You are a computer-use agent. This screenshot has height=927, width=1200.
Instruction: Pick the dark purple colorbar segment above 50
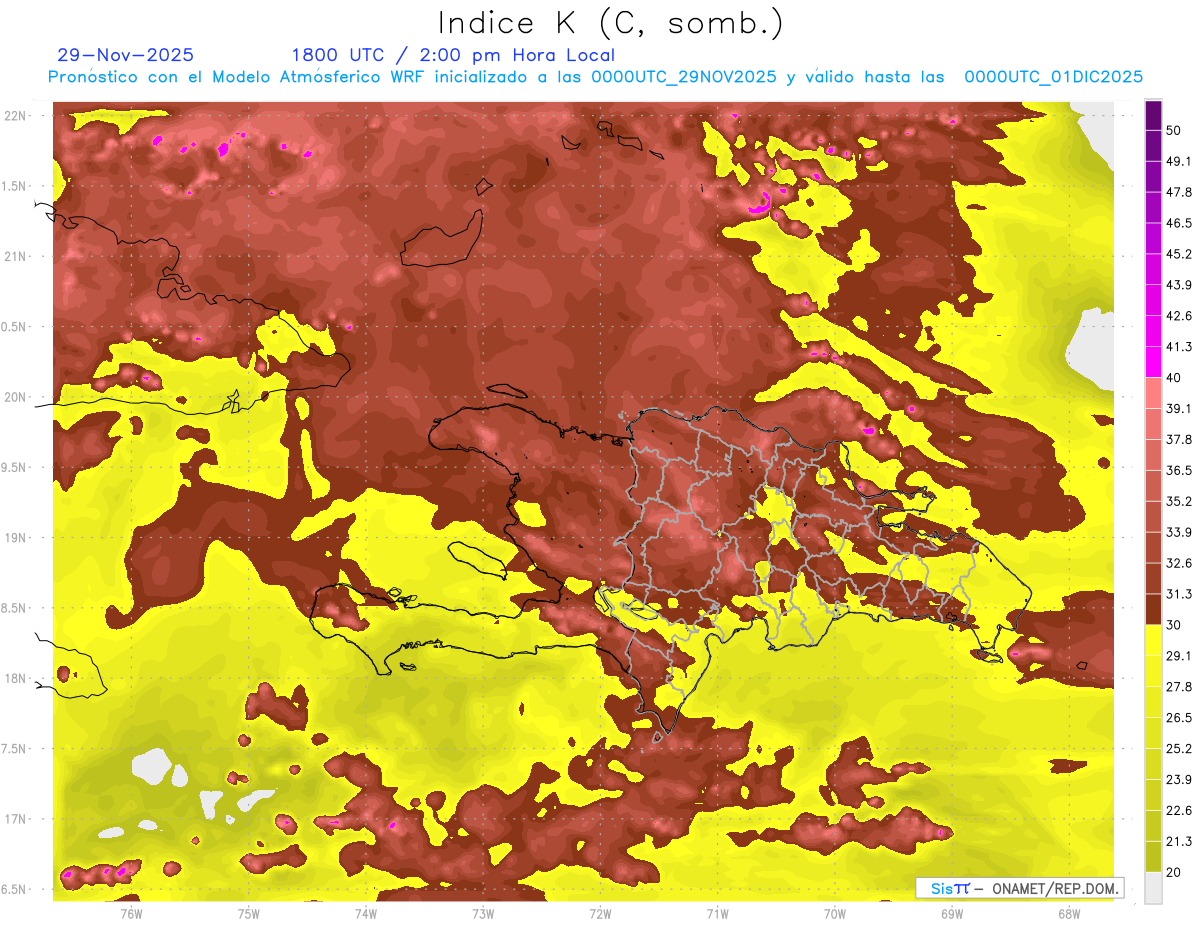(1153, 116)
